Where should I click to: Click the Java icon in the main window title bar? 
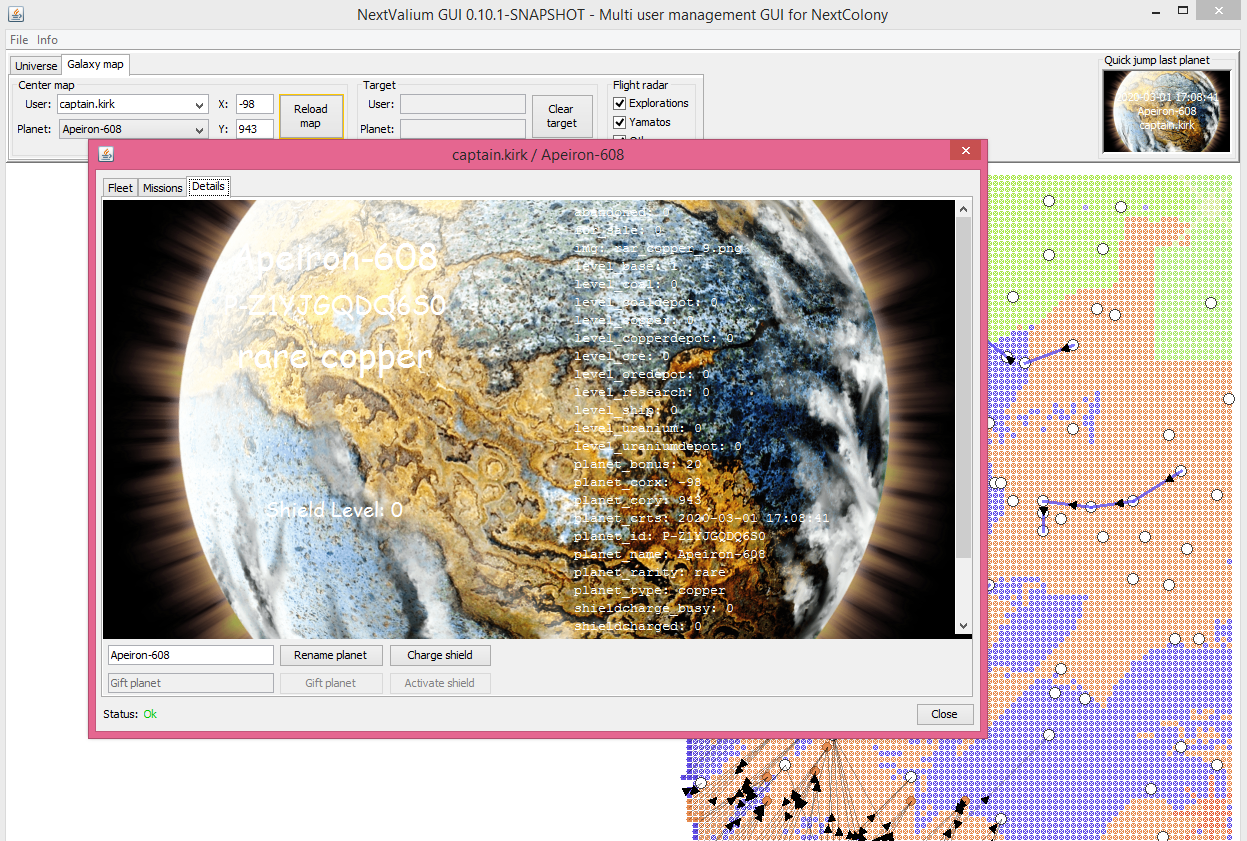[x=14, y=14]
